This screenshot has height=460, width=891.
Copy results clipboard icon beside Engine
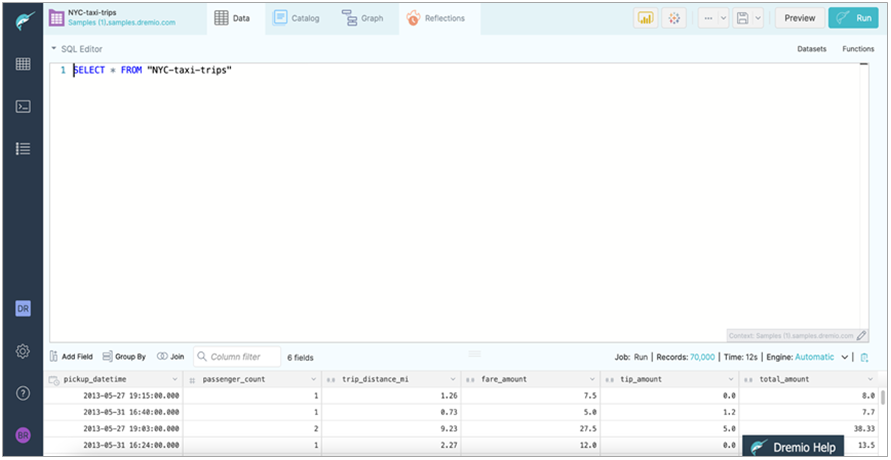(x=864, y=357)
